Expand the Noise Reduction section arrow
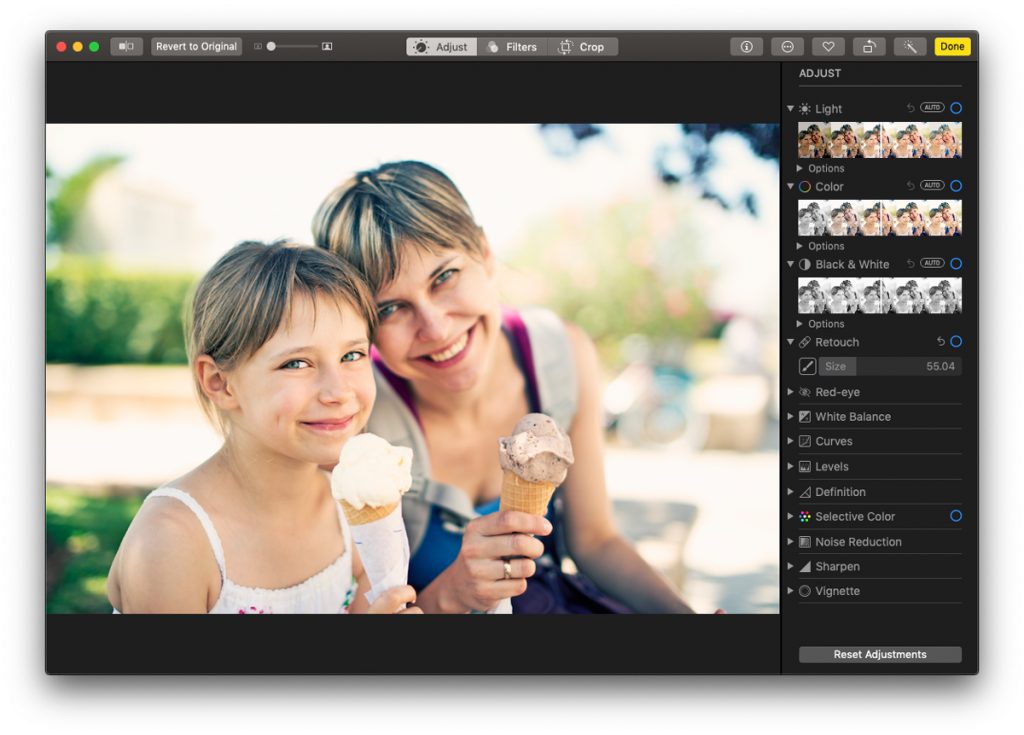This screenshot has height=735, width=1024. pos(790,542)
